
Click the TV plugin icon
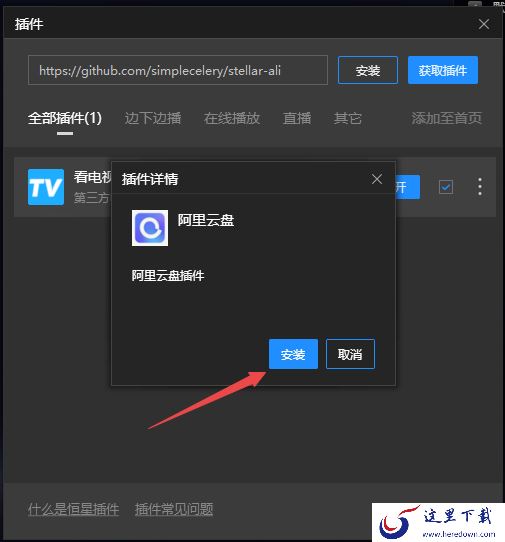tap(46, 187)
